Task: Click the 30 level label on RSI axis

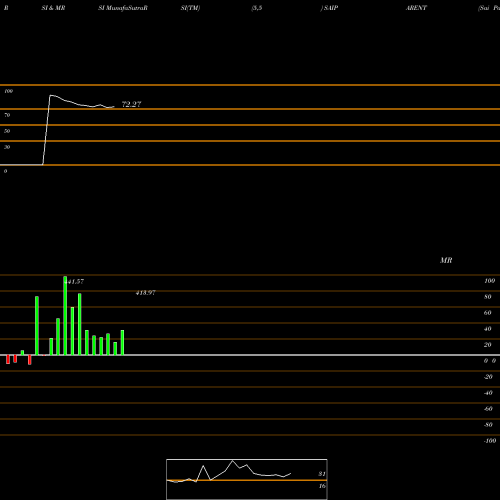Action: [x=7, y=147]
